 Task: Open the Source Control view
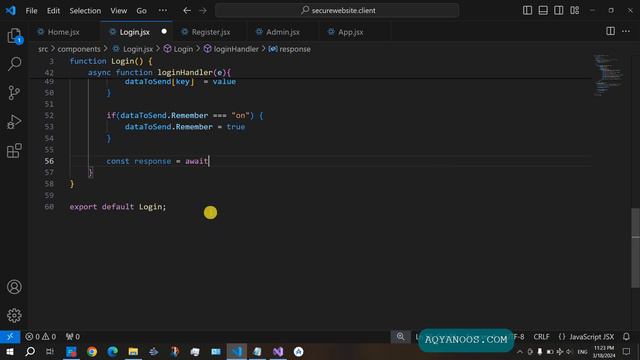[x=14, y=93]
